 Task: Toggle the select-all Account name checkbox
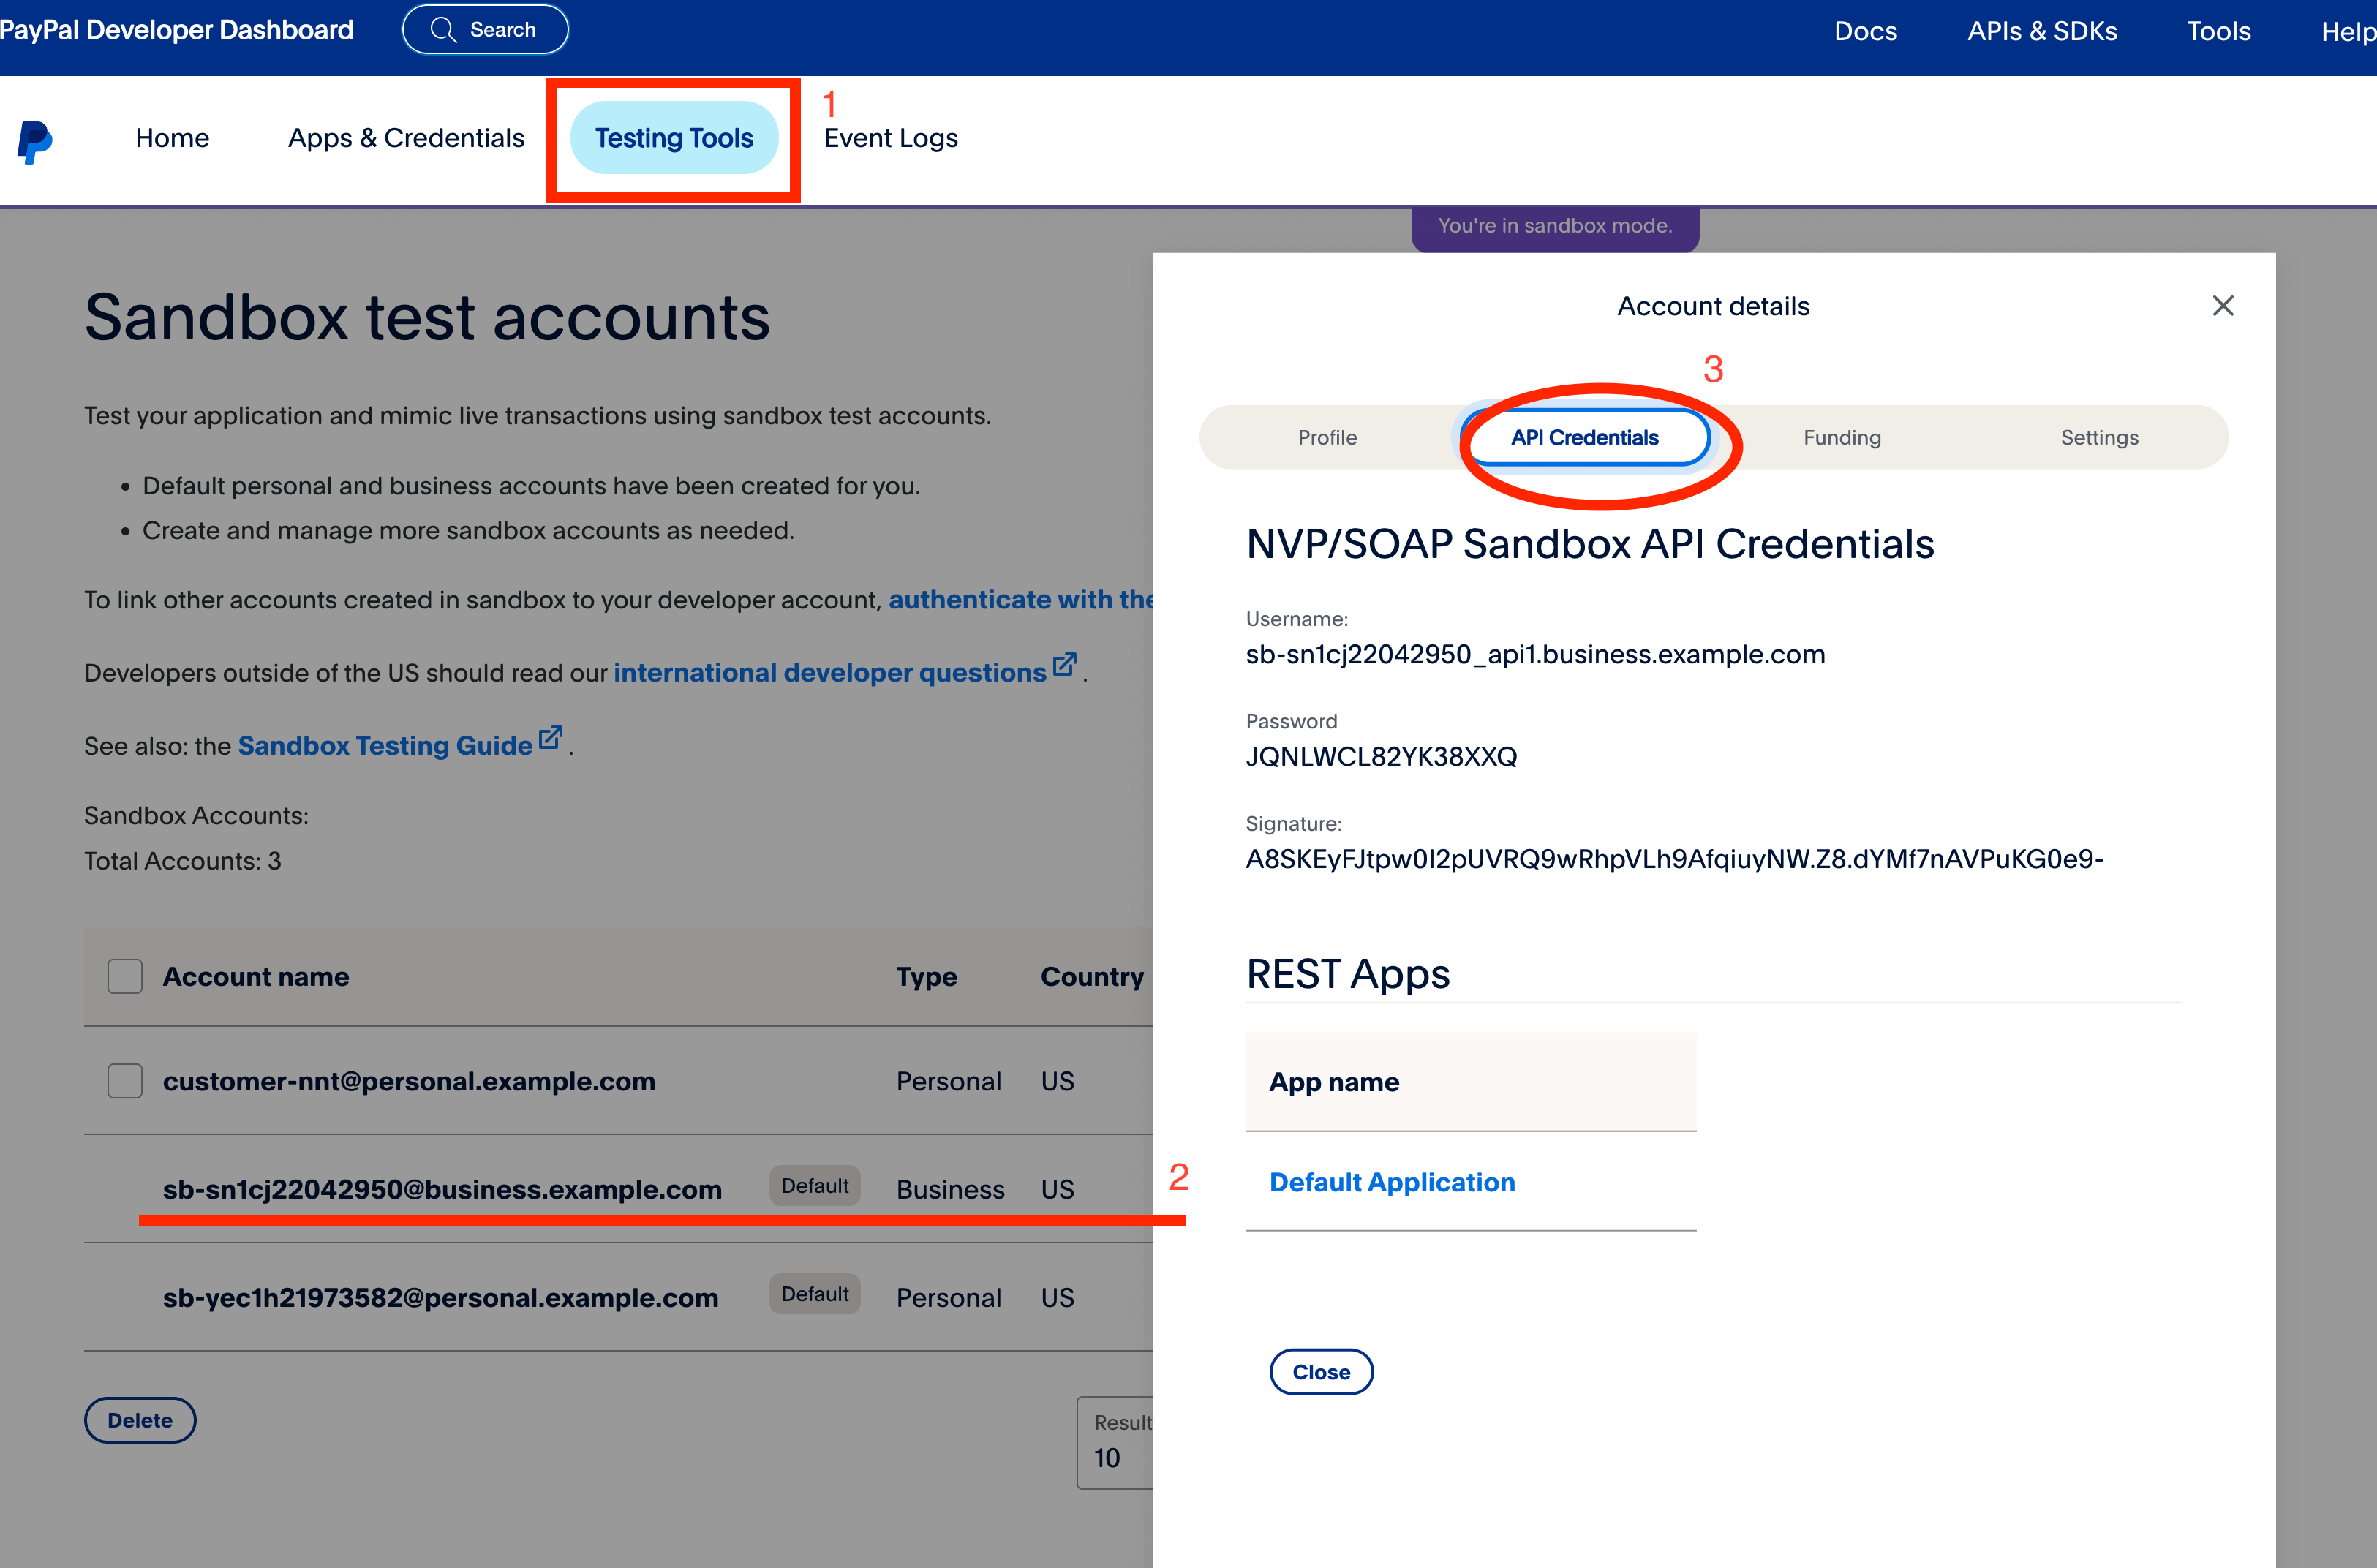coord(125,976)
